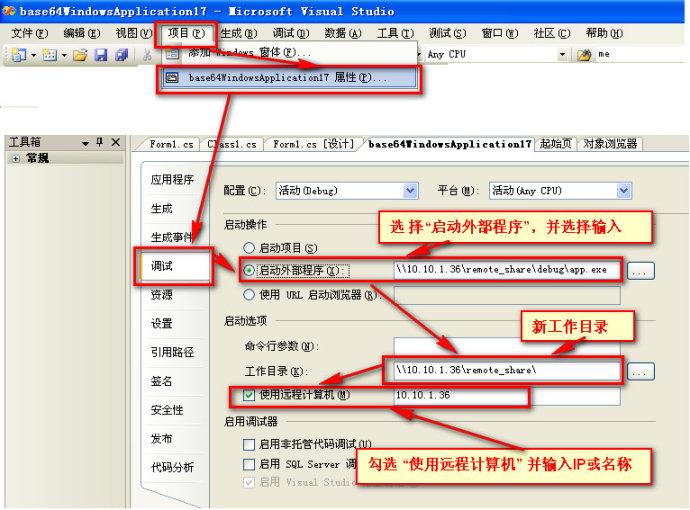Switch to the base64WindowsApplication17 tab
Image resolution: width=690 pixels, height=510 pixels.
pyautogui.click(x=450, y=144)
